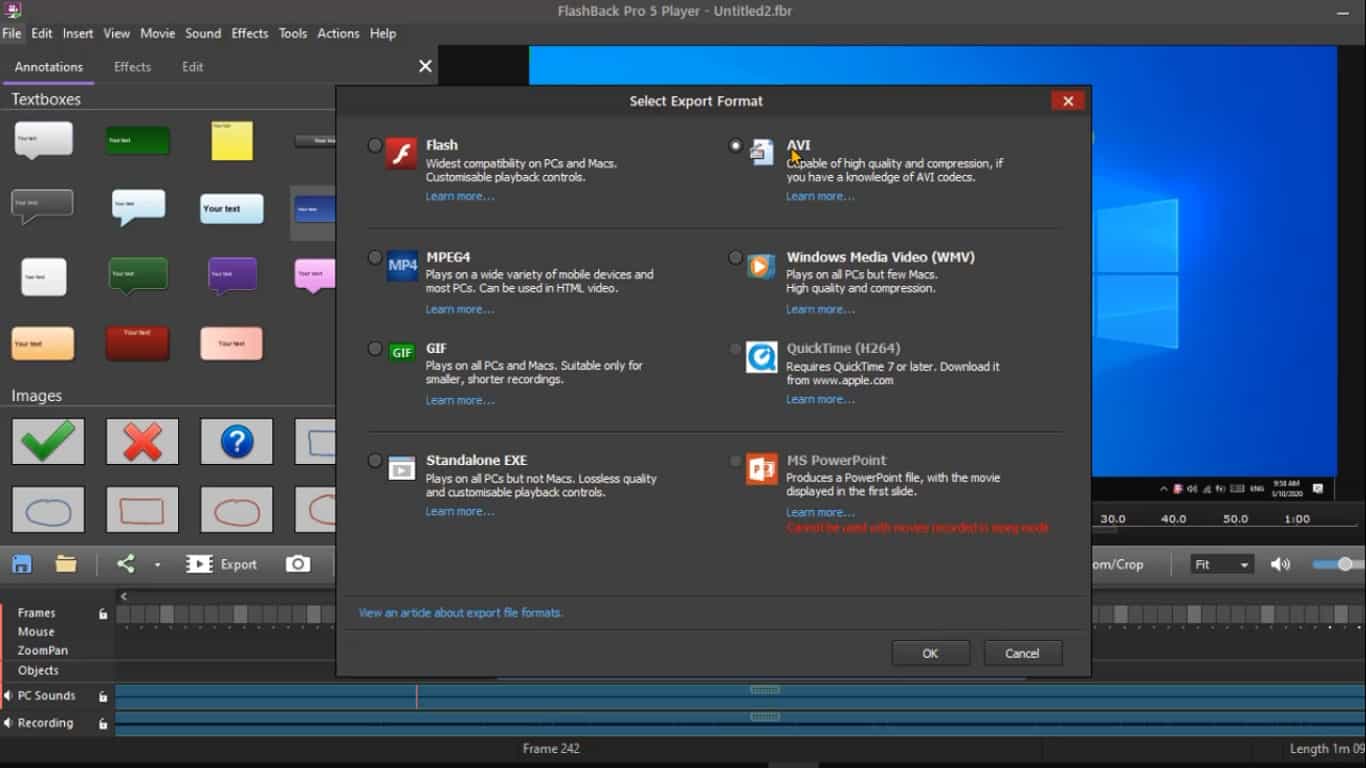Select the Standalone EXE radio button

pos(375,461)
